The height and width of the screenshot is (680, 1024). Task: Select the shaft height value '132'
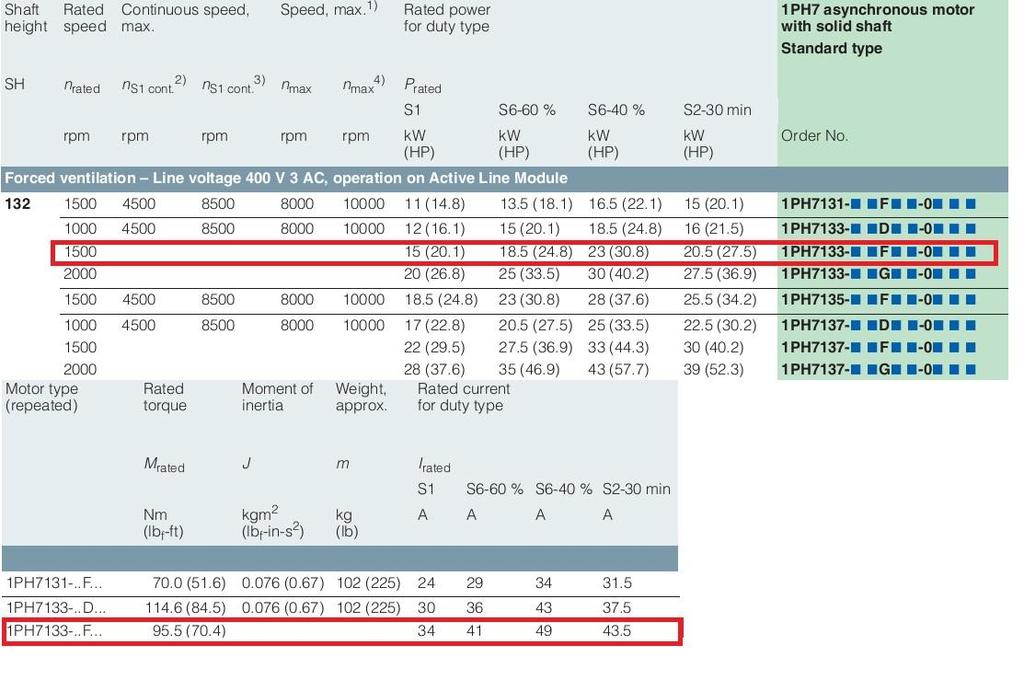[18, 204]
